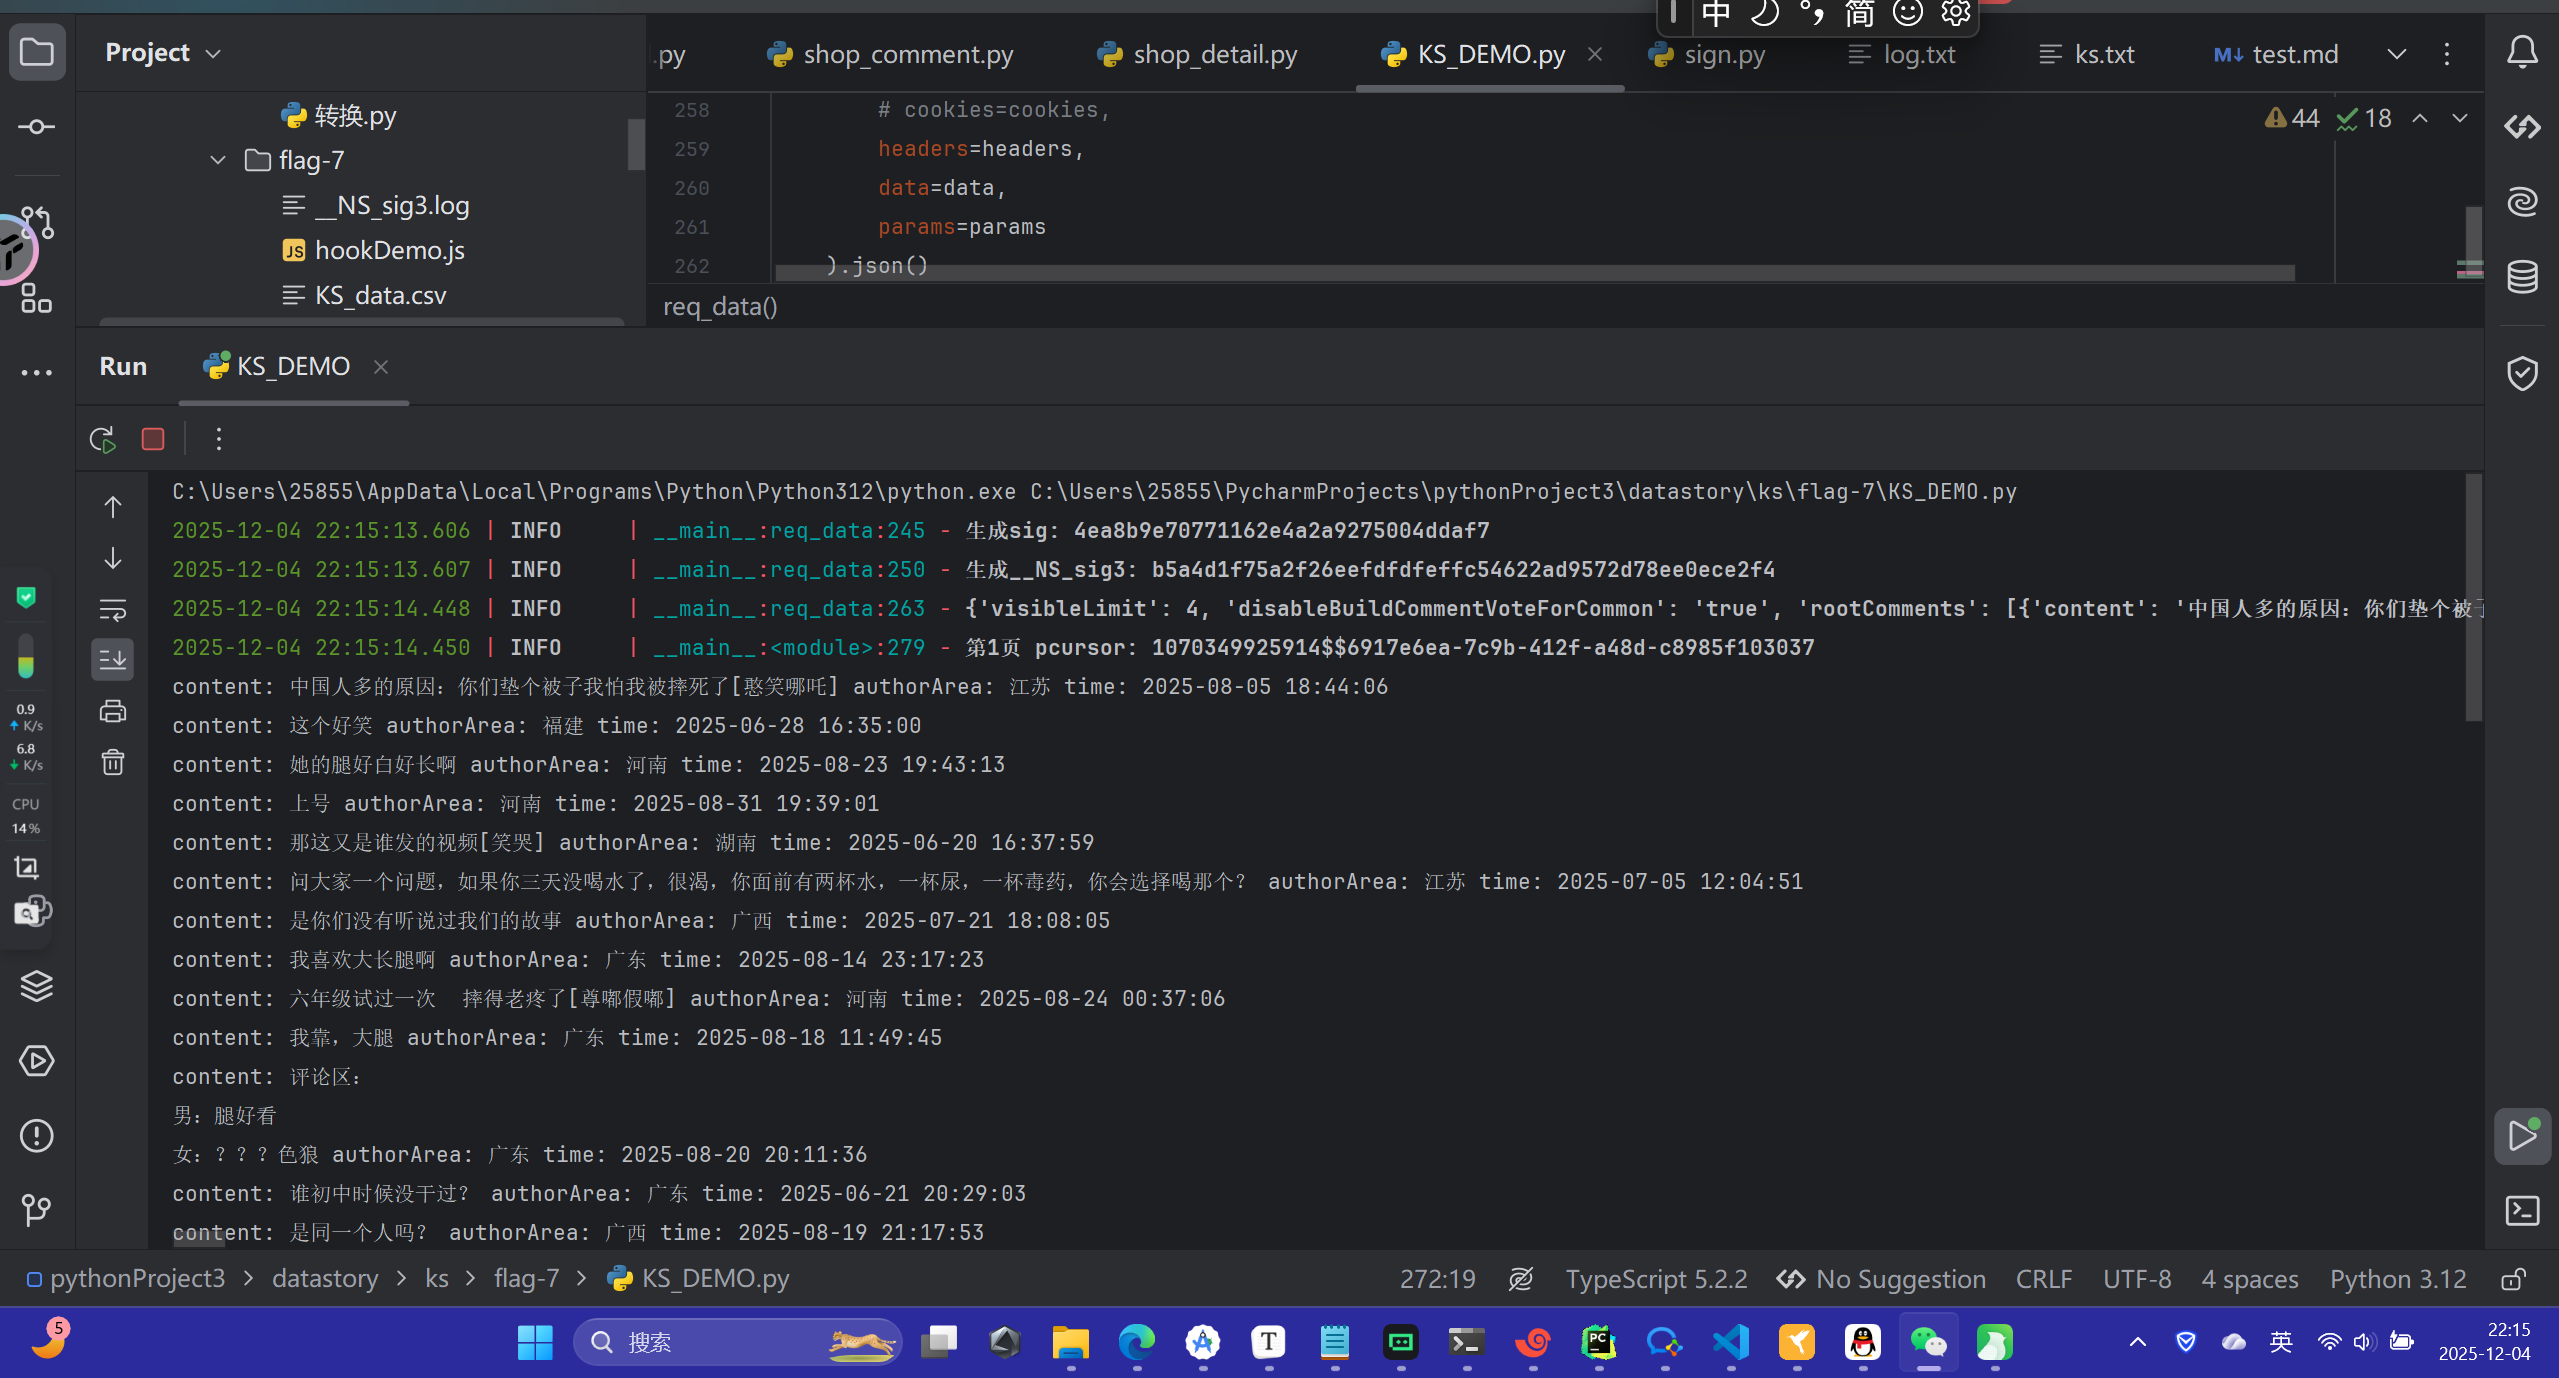Stop the running KS_DEMO process

pyautogui.click(x=153, y=439)
